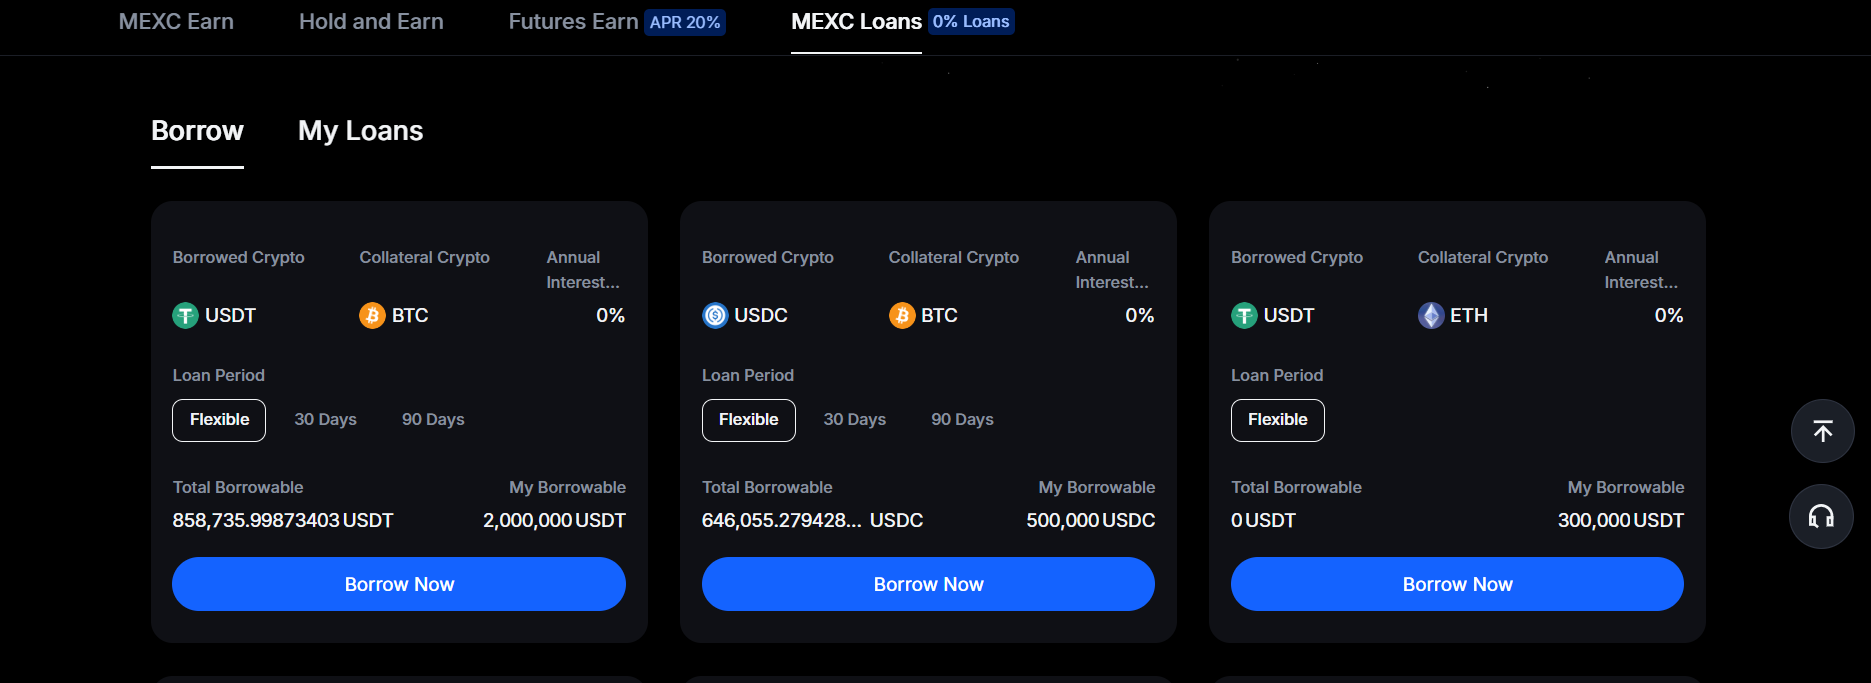Click the USDT icon in the ETH-collateral card
The height and width of the screenshot is (683, 1871).
point(1244,316)
